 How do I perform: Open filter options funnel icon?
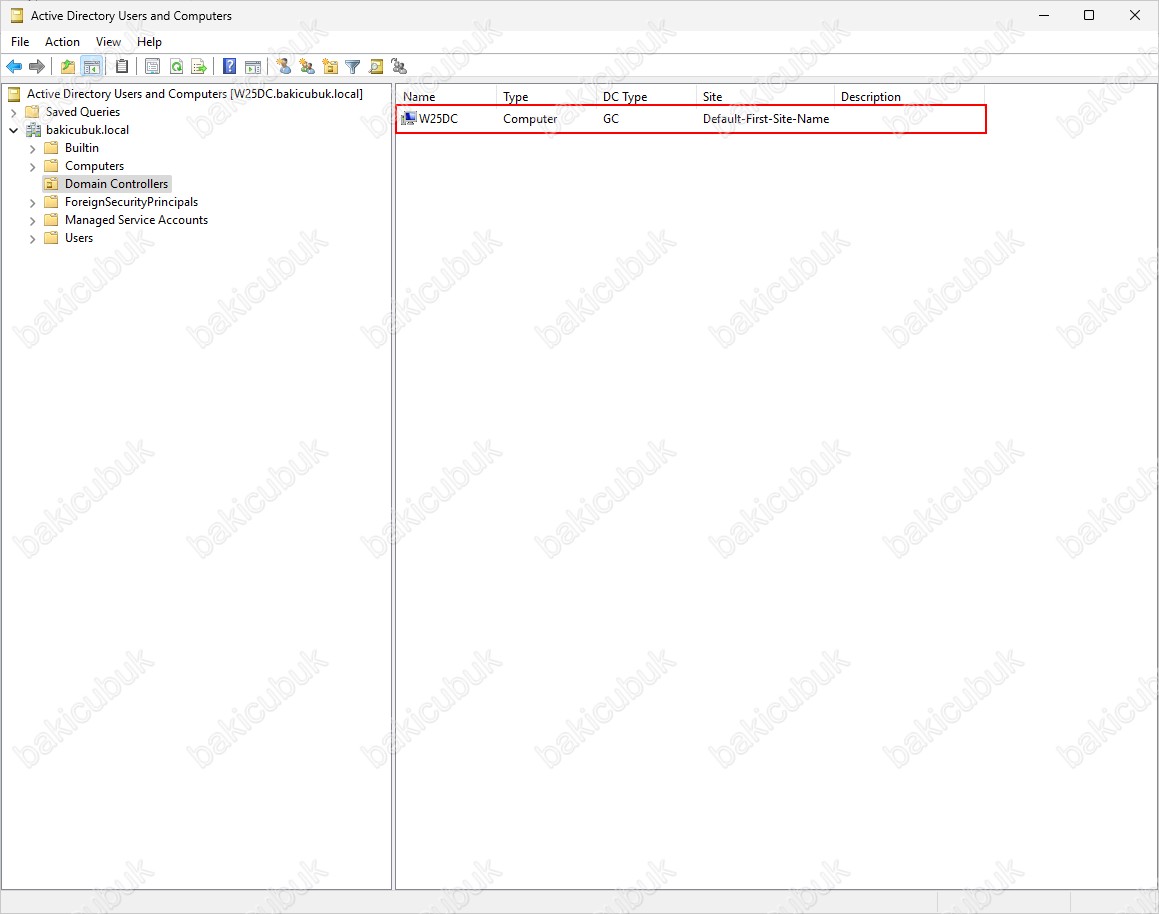coord(353,66)
